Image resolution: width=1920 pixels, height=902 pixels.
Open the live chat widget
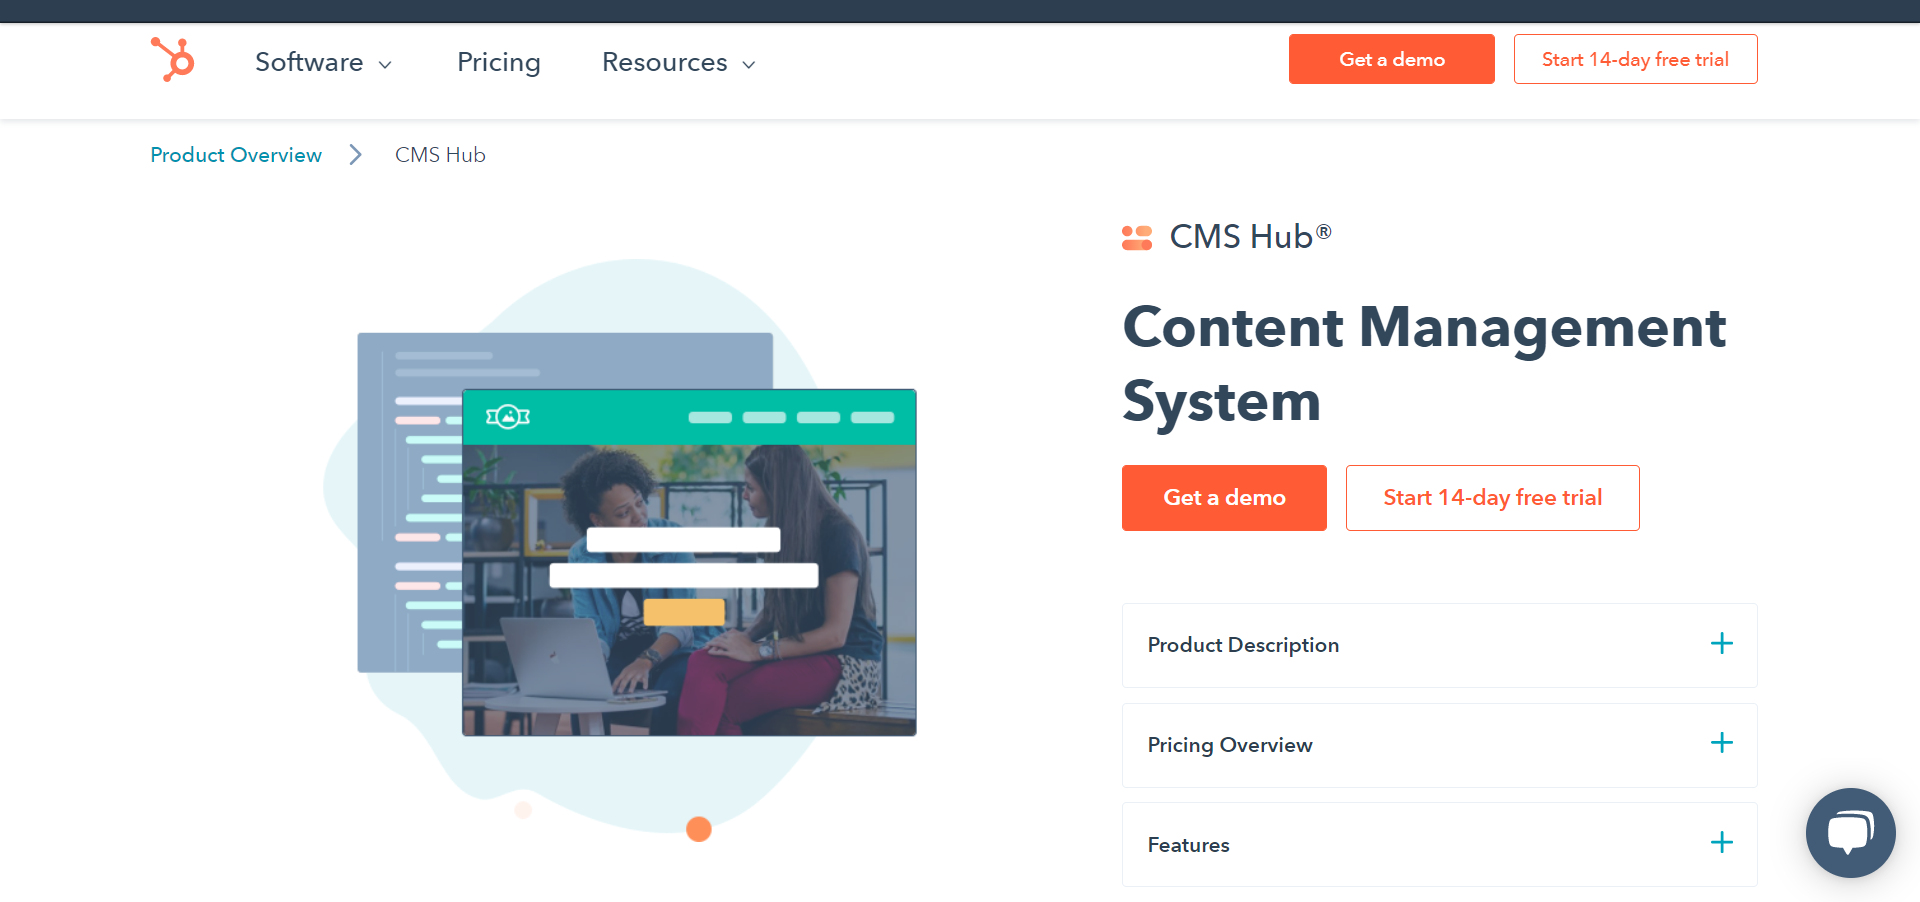(x=1850, y=833)
